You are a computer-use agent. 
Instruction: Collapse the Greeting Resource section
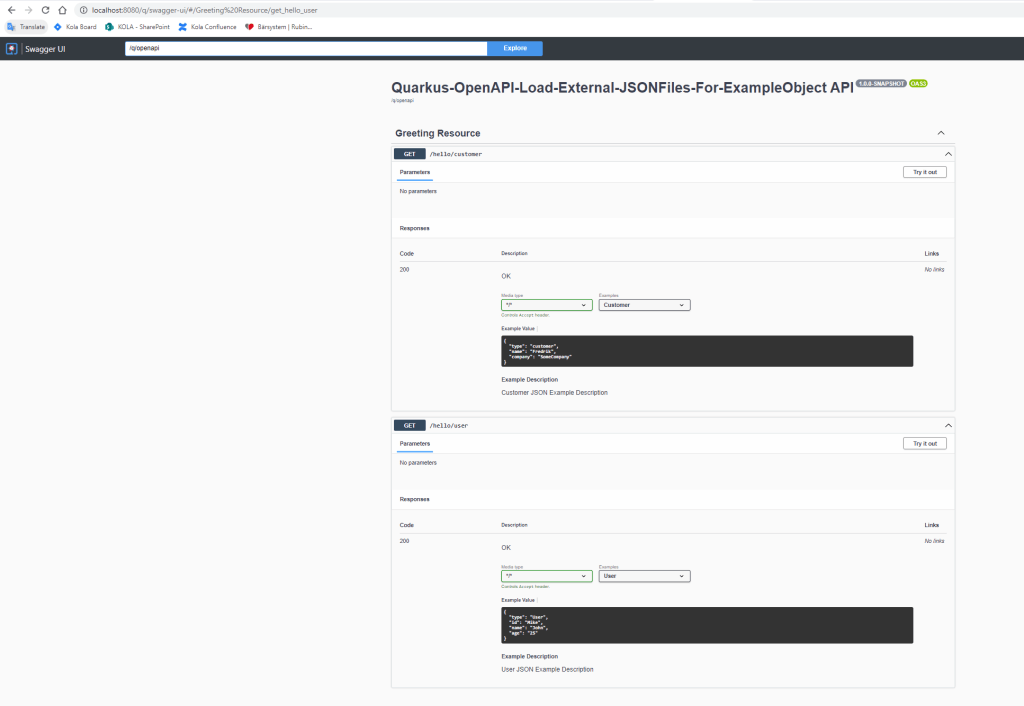941,133
